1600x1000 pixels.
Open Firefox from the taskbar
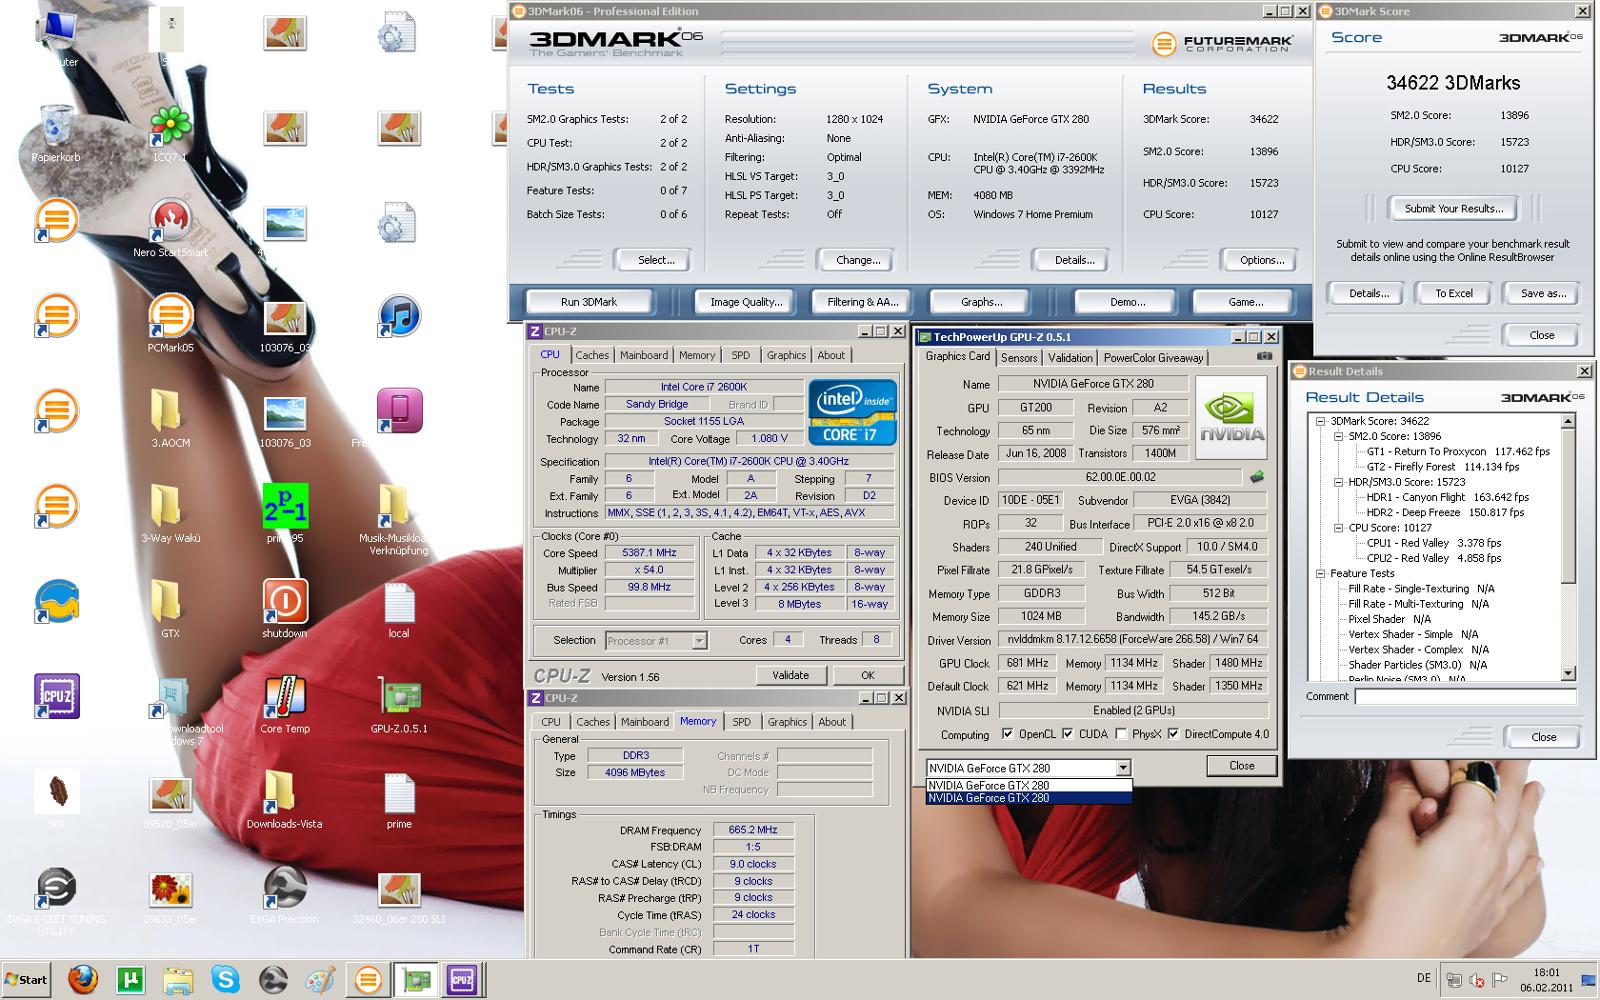(x=83, y=980)
